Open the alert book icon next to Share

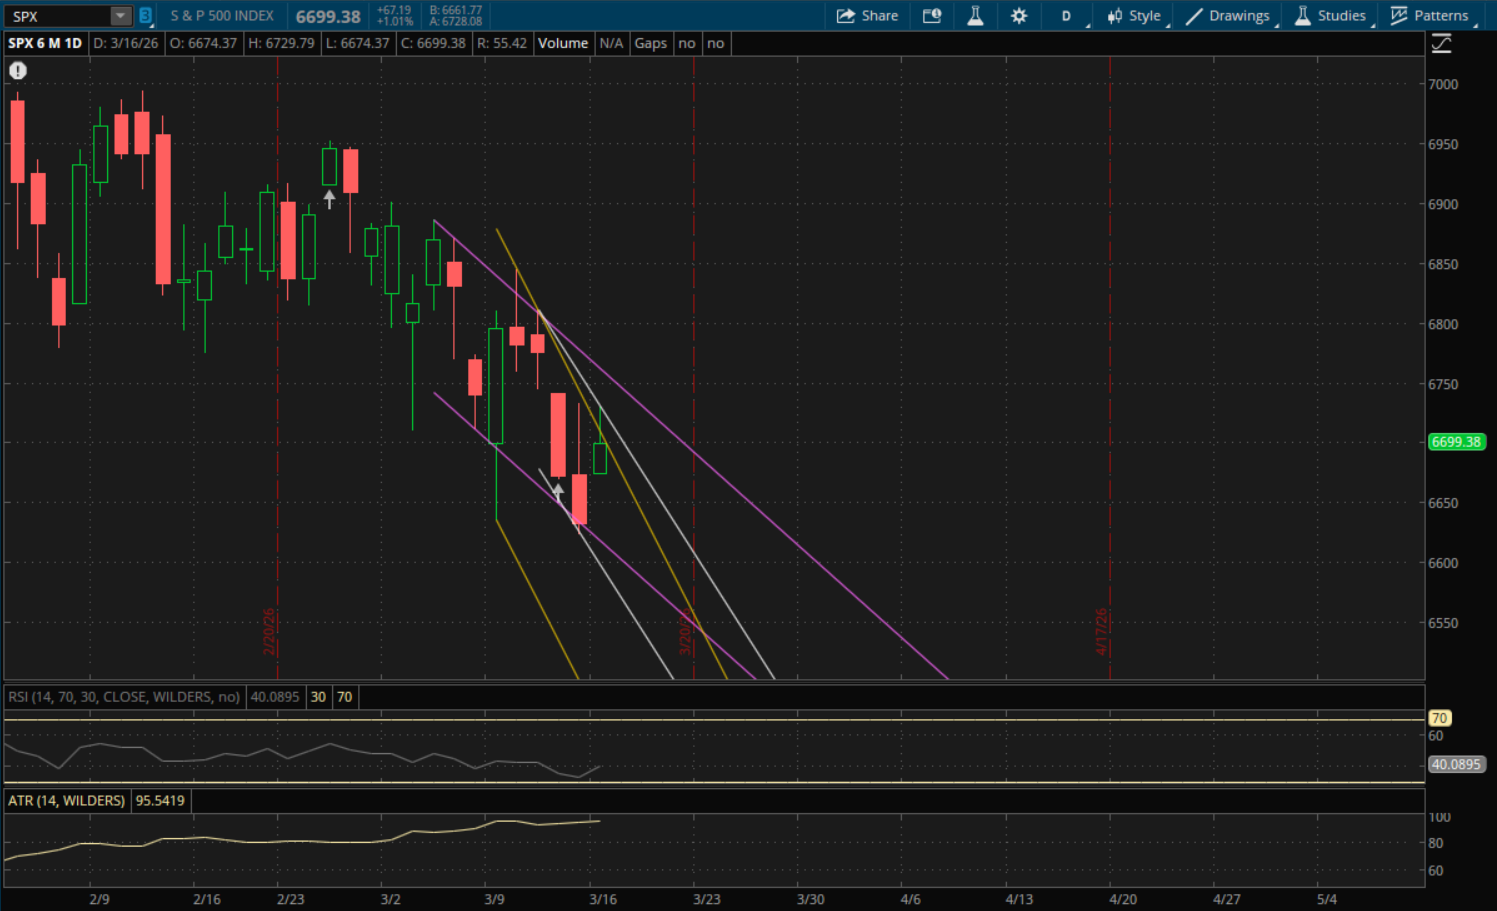click(x=932, y=16)
